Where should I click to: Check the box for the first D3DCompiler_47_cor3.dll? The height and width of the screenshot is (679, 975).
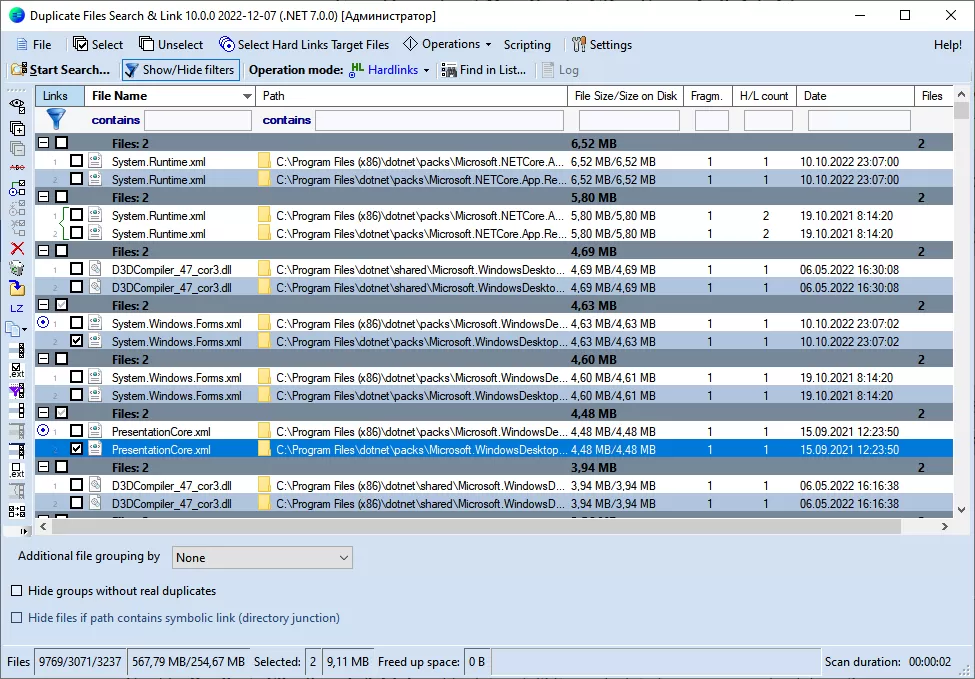tap(77, 268)
